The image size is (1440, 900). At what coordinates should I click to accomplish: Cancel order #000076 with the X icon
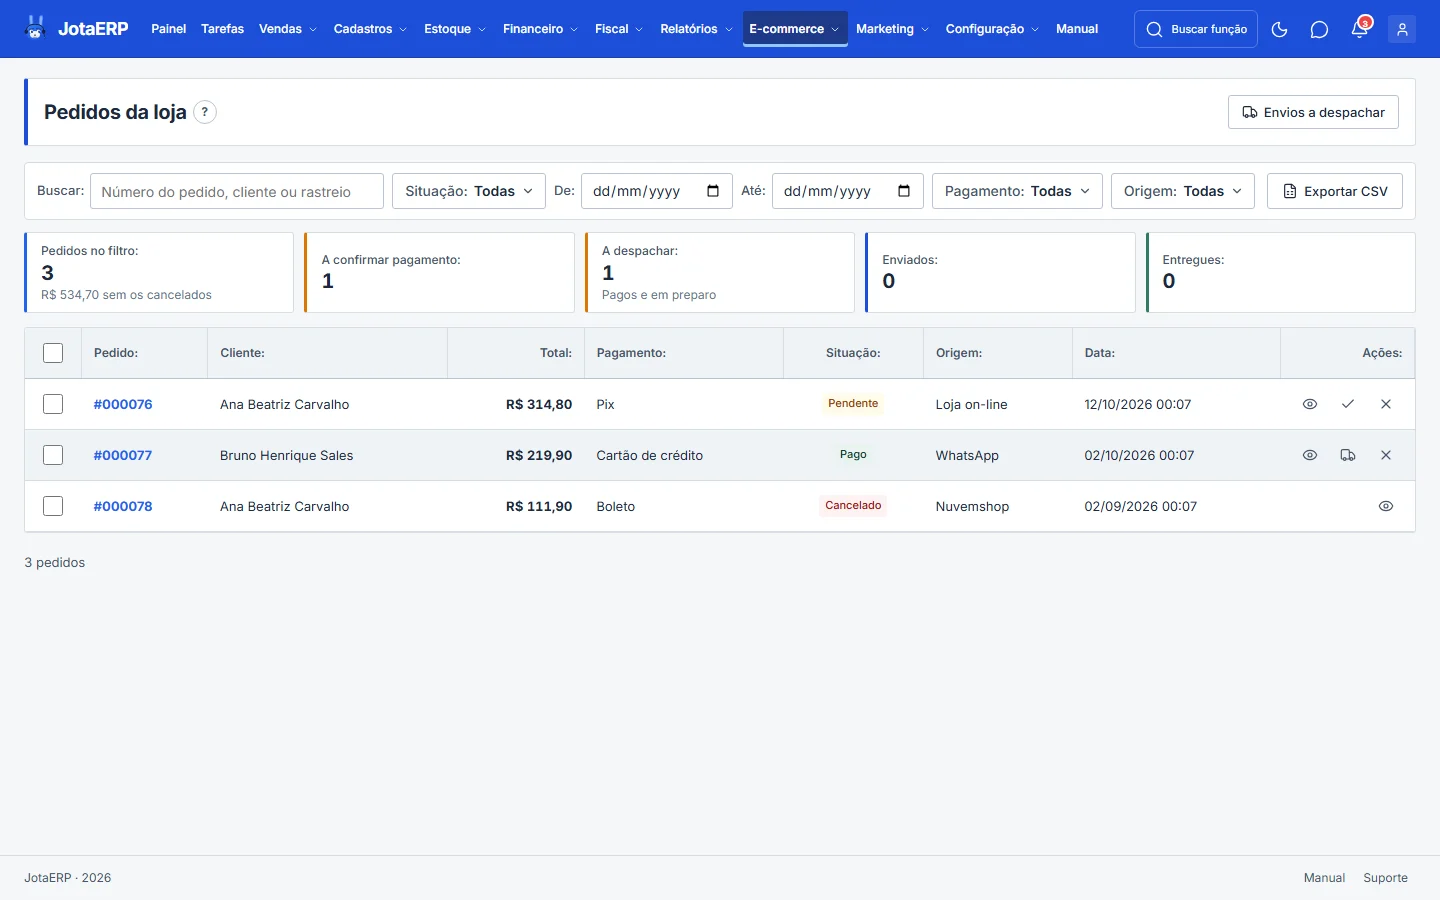click(x=1386, y=404)
